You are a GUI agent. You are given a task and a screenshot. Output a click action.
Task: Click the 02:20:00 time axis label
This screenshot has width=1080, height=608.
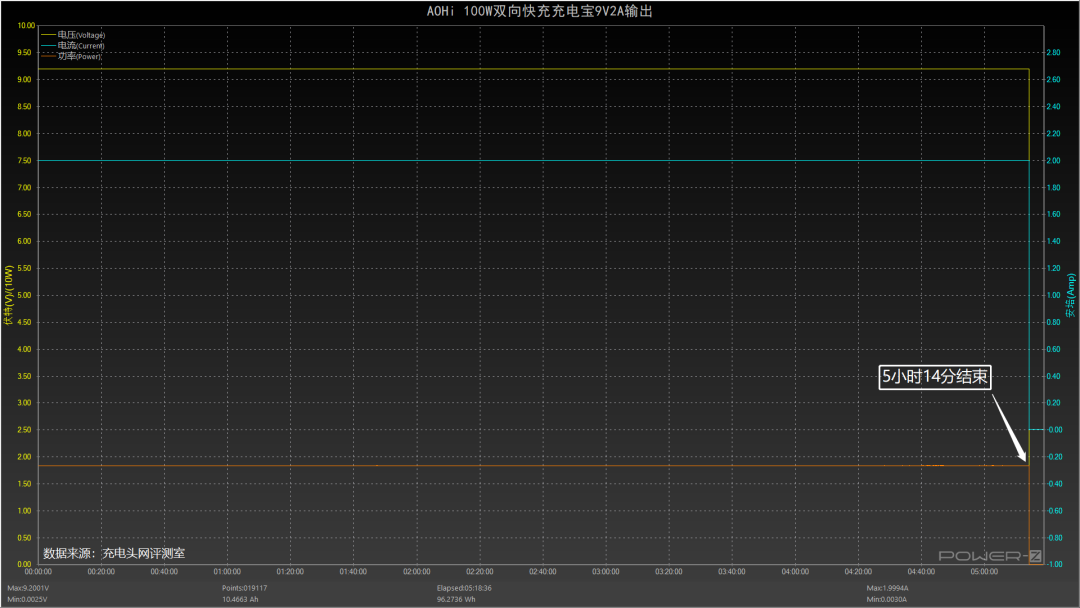pyautogui.click(x=479, y=572)
